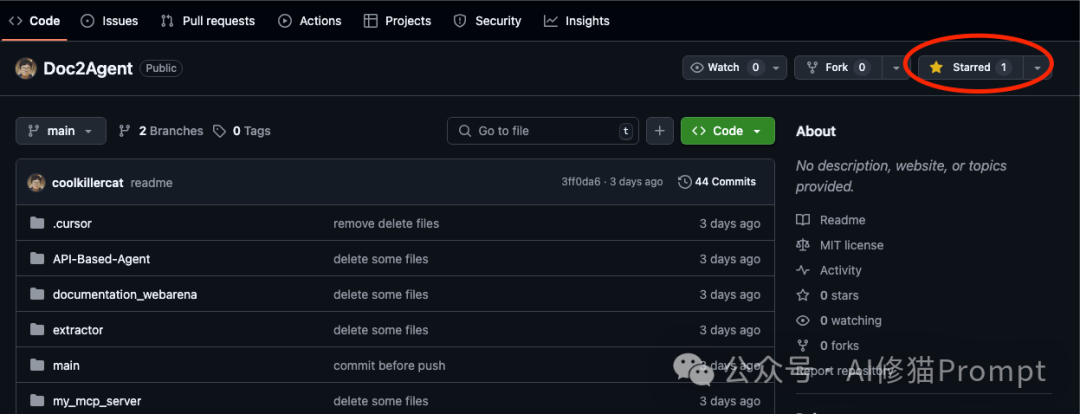1080x414 pixels.
Task: Click folder icon next to .cursor
Action: pyautogui.click(x=37, y=223)
